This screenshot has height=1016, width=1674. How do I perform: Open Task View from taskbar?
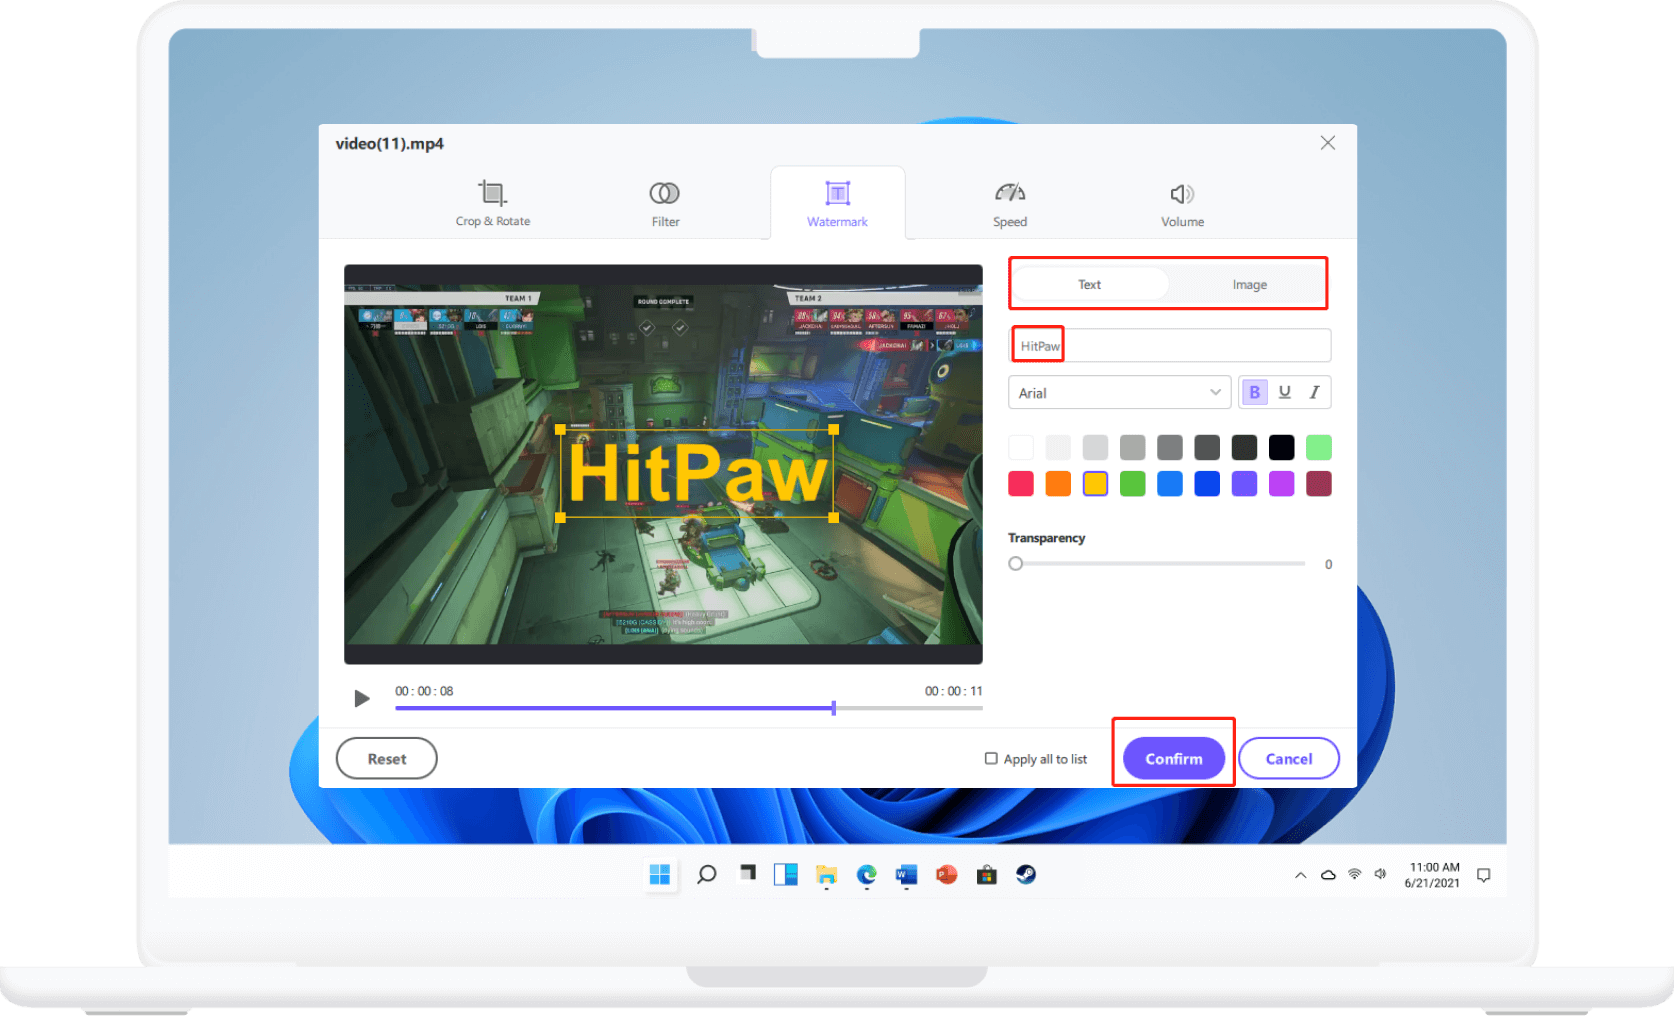click(747, 874)
